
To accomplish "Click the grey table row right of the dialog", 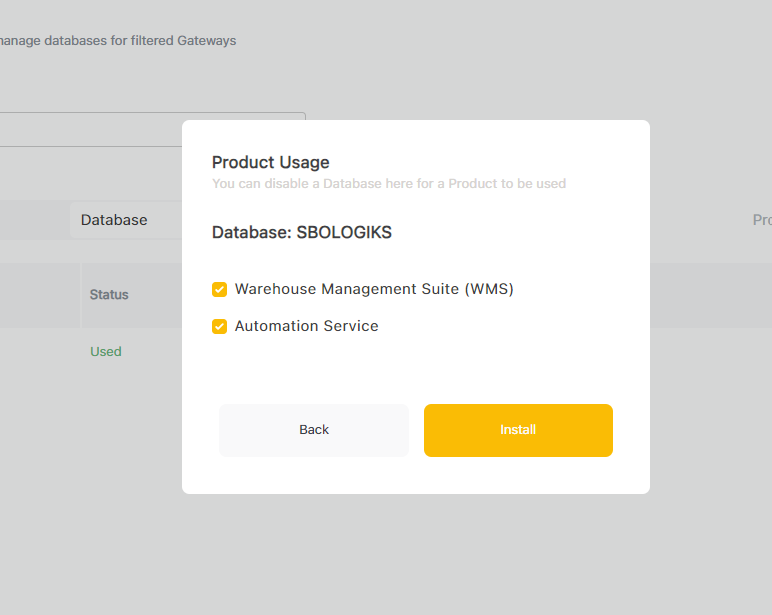I will [710, 295].
